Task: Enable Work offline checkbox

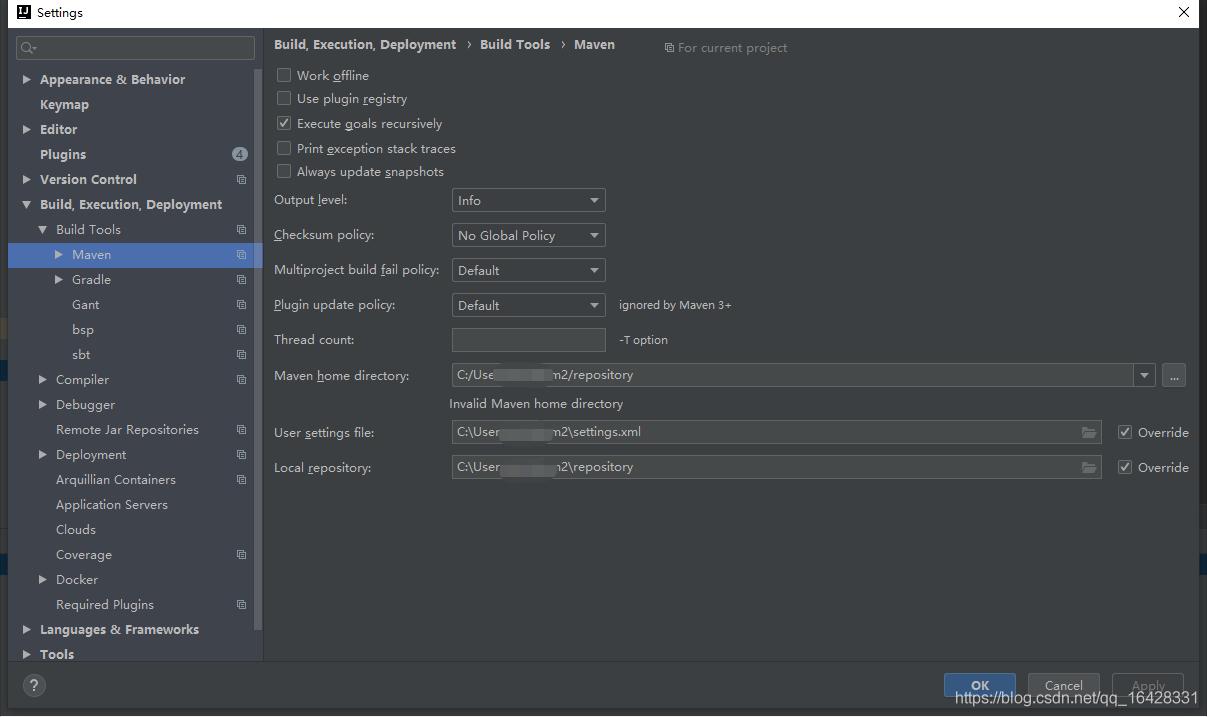Action: click(x=284, y=75)
